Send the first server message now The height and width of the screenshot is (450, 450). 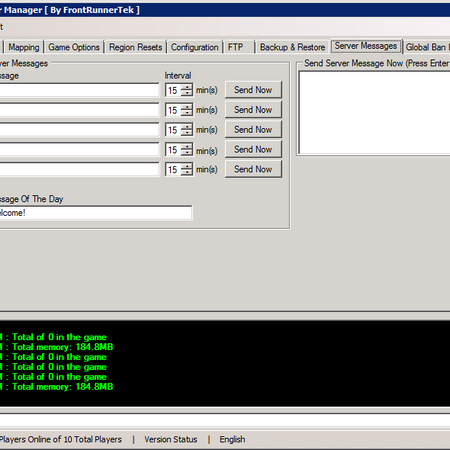point(253,90)
